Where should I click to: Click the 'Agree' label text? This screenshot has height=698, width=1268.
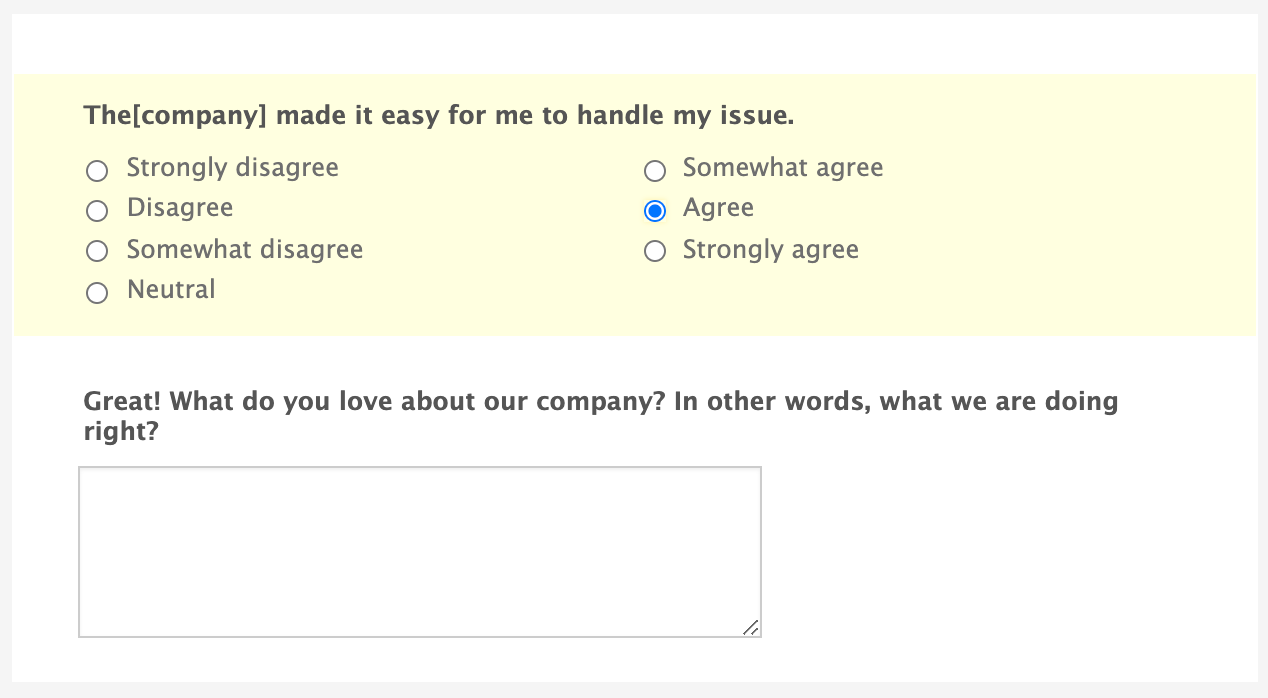718,208
